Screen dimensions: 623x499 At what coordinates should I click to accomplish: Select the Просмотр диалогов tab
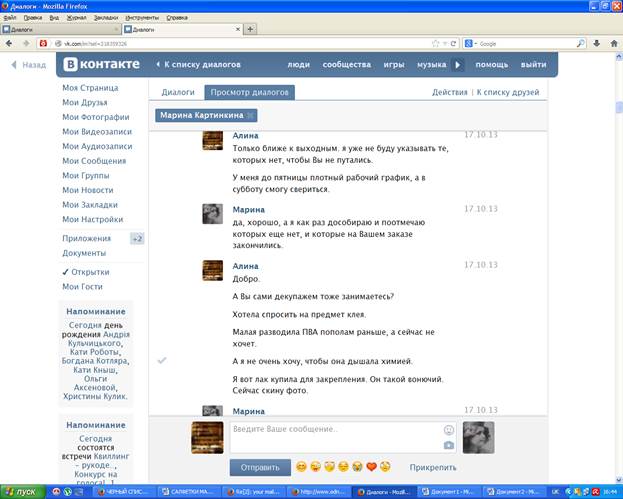click(250, 92)
